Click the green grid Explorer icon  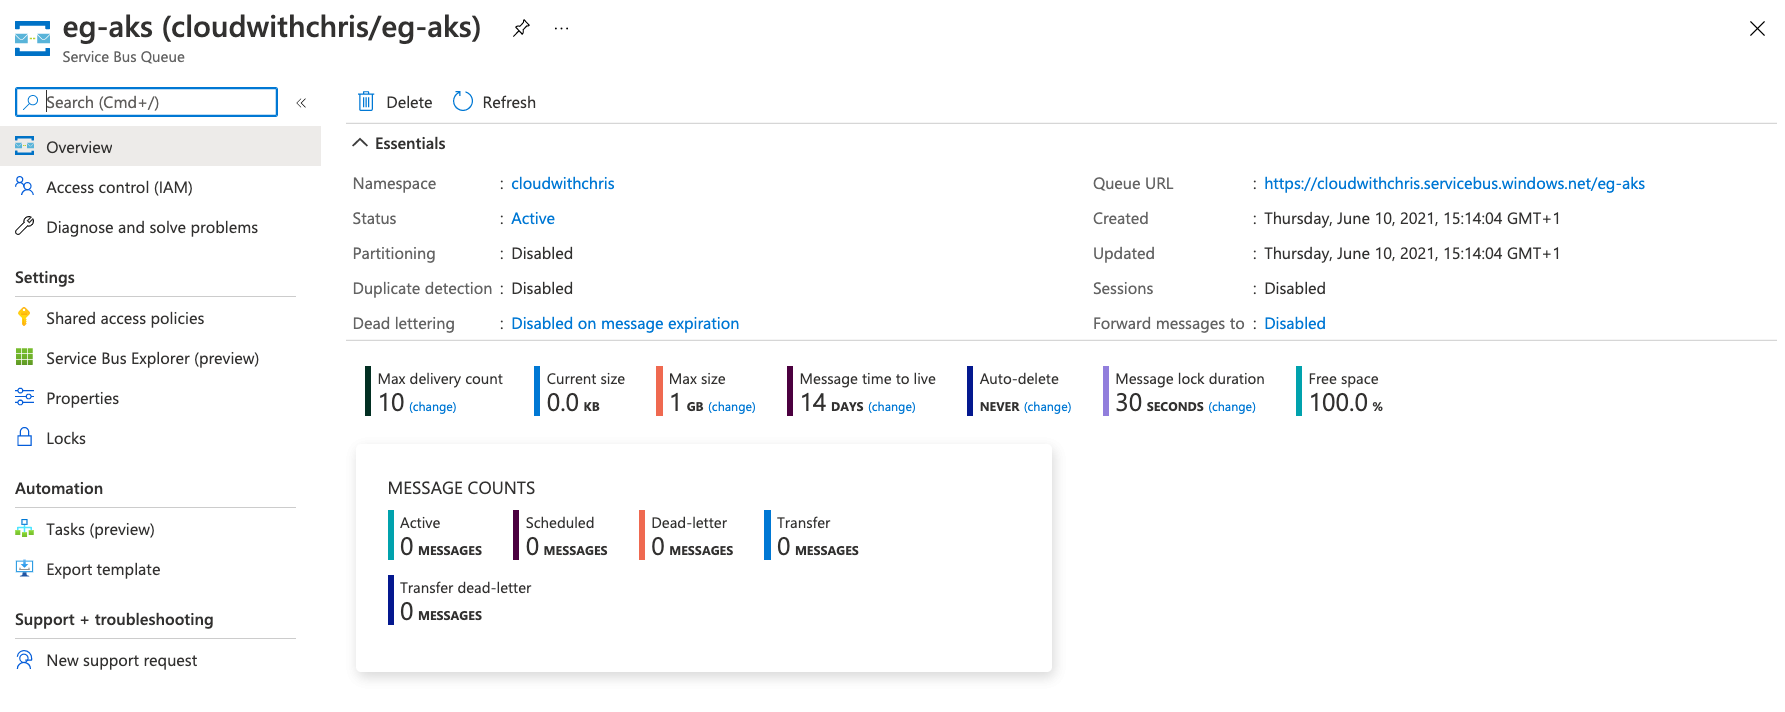pyautogui.click(x=25, y=357)
